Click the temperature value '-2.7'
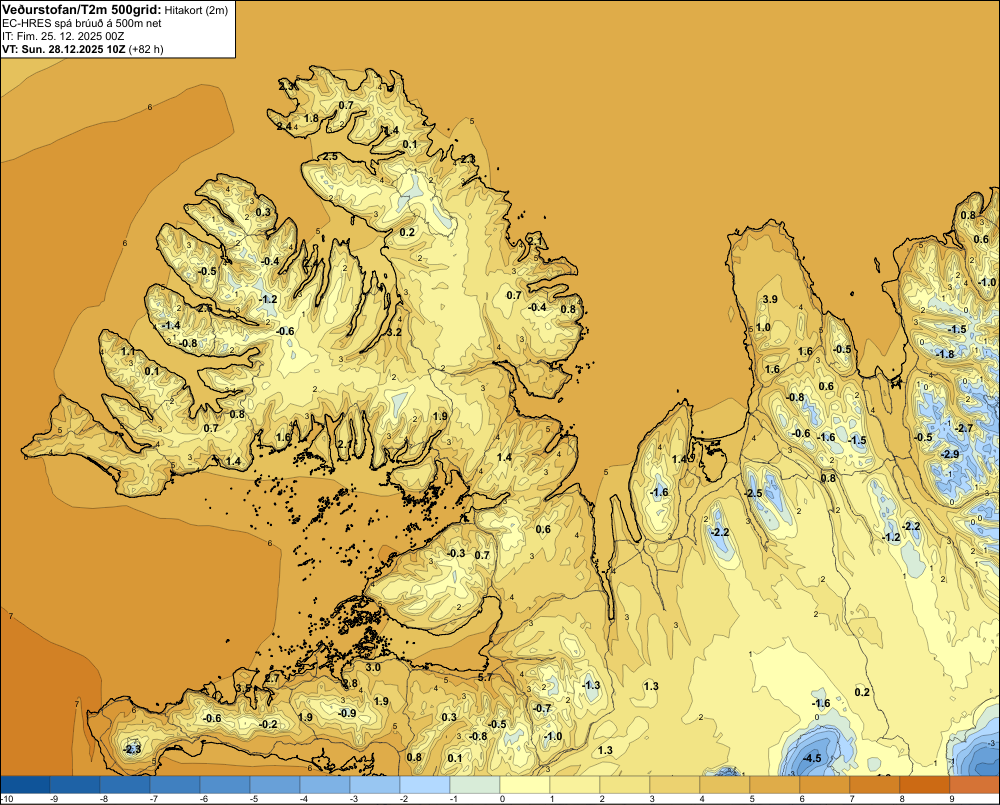The width and height of the screenshot is (1000, 805). point(964,428)
